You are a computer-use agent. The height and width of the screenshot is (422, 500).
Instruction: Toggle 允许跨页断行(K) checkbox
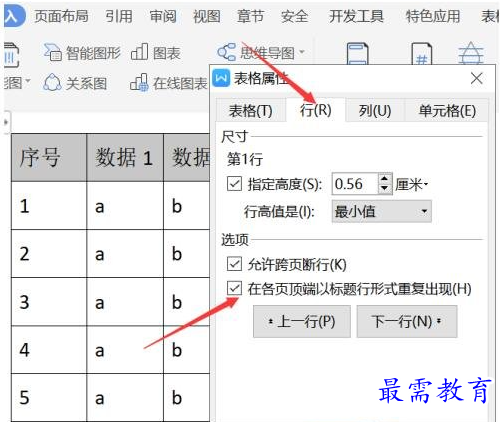click(x=234, y=264)
